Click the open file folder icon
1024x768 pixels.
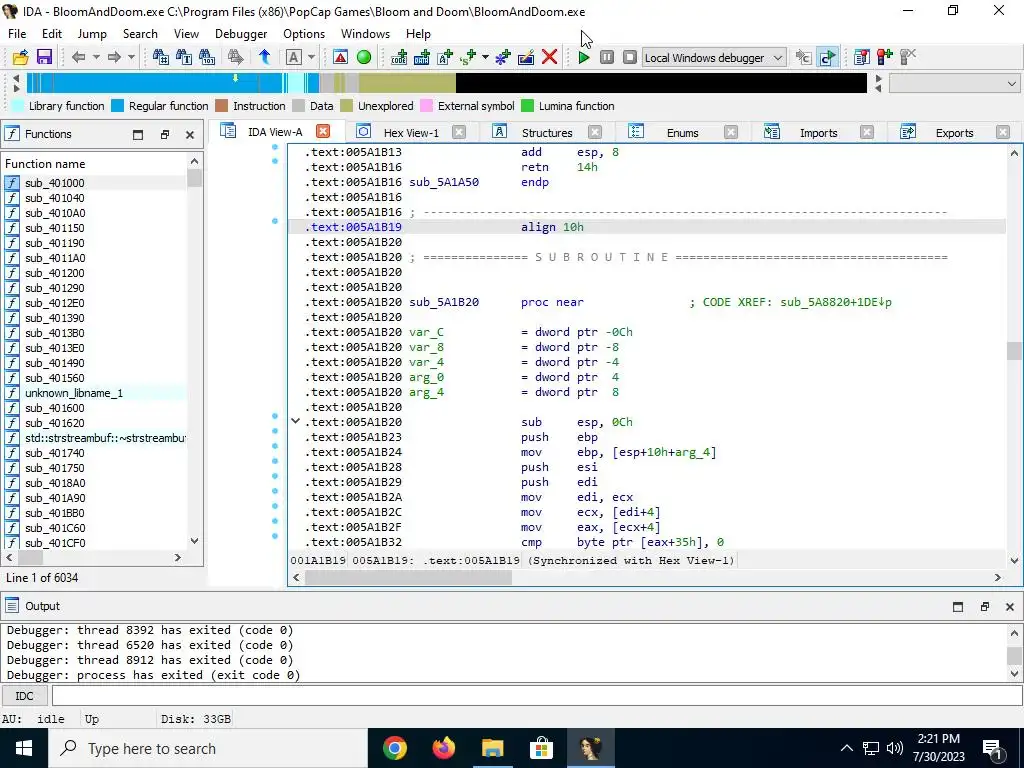click(x=20, y=57)
